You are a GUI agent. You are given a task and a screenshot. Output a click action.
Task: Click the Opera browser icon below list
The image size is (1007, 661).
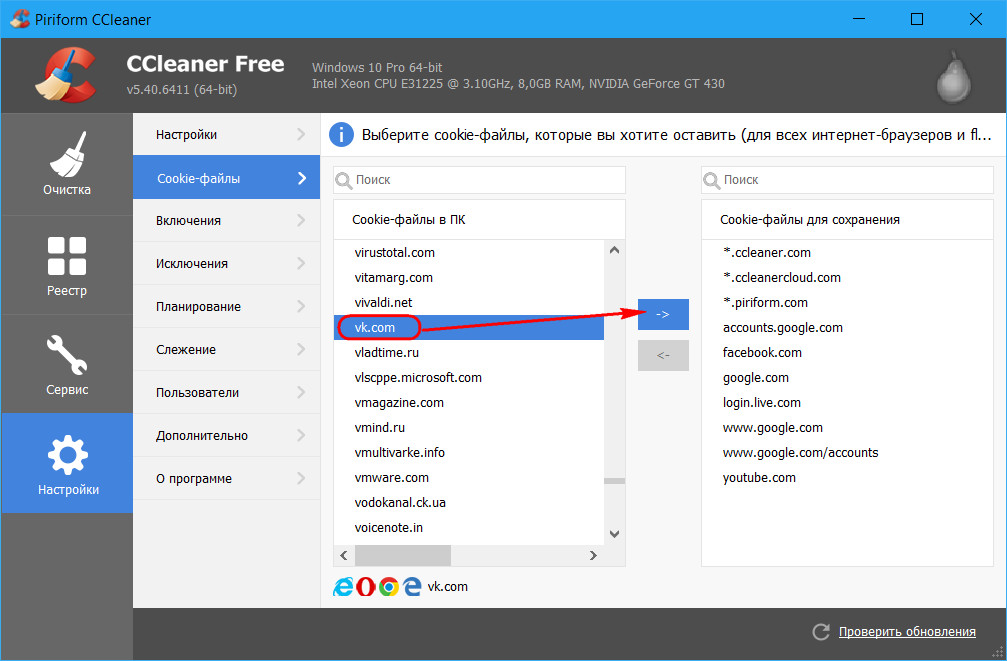[365, 586]
